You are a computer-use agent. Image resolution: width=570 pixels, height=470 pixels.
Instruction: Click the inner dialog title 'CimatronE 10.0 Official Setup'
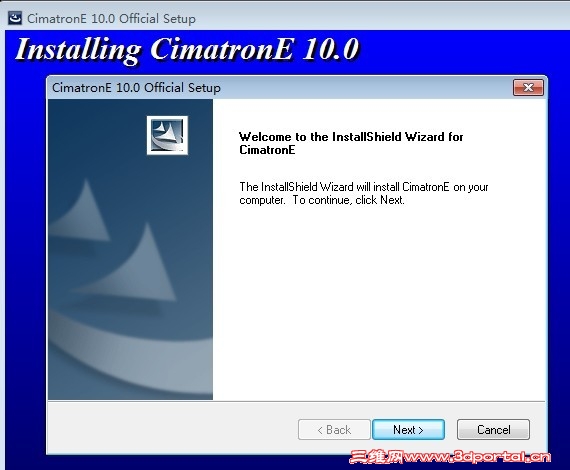136,88
